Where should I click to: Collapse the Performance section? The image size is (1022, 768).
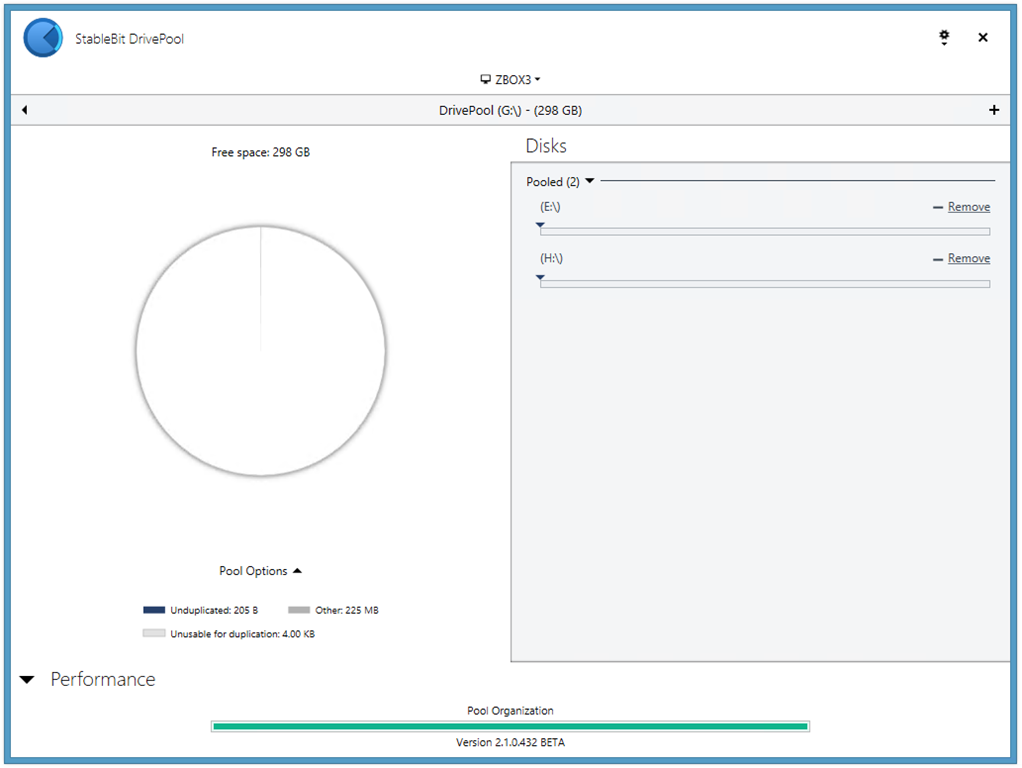point(27,679)
